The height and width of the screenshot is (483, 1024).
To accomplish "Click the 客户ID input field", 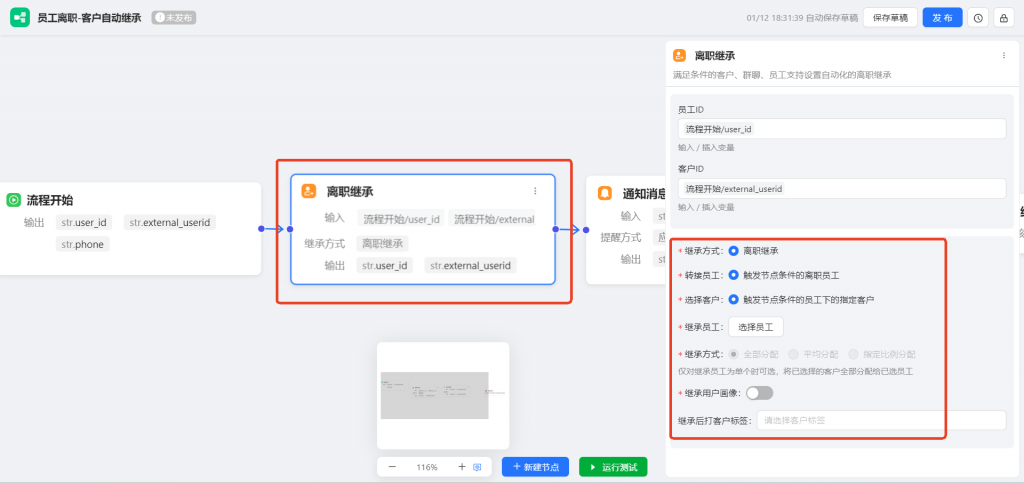I will [x=842, y=189].
